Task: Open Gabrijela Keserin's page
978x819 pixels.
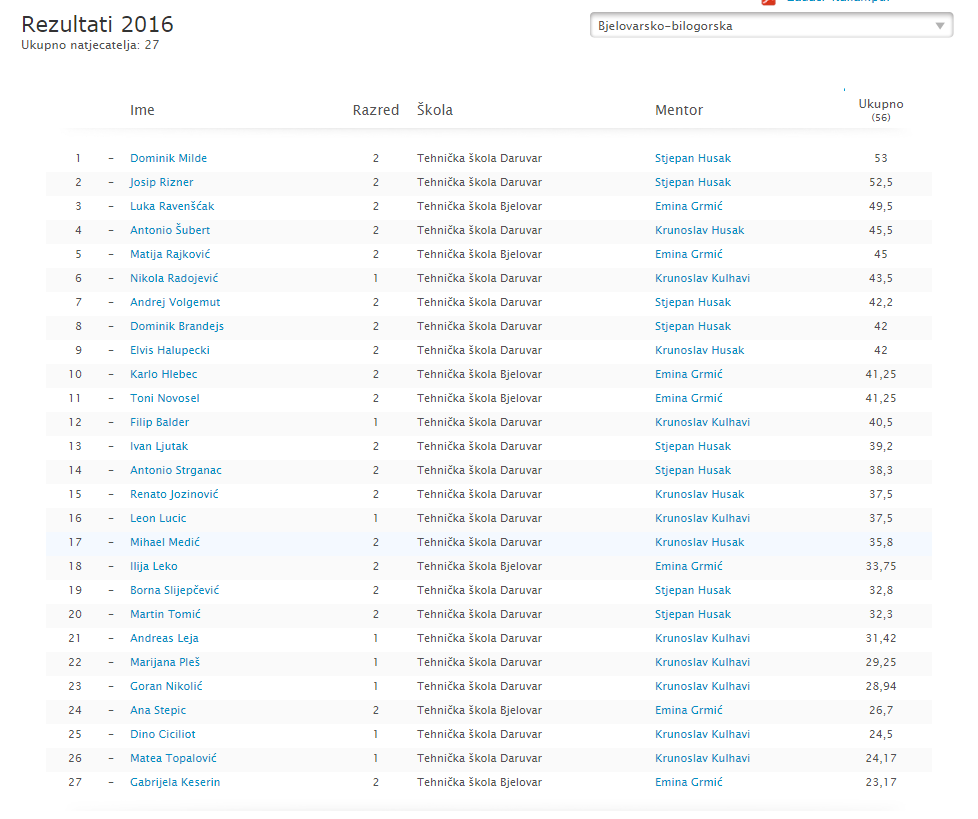Action: [175, 783]
